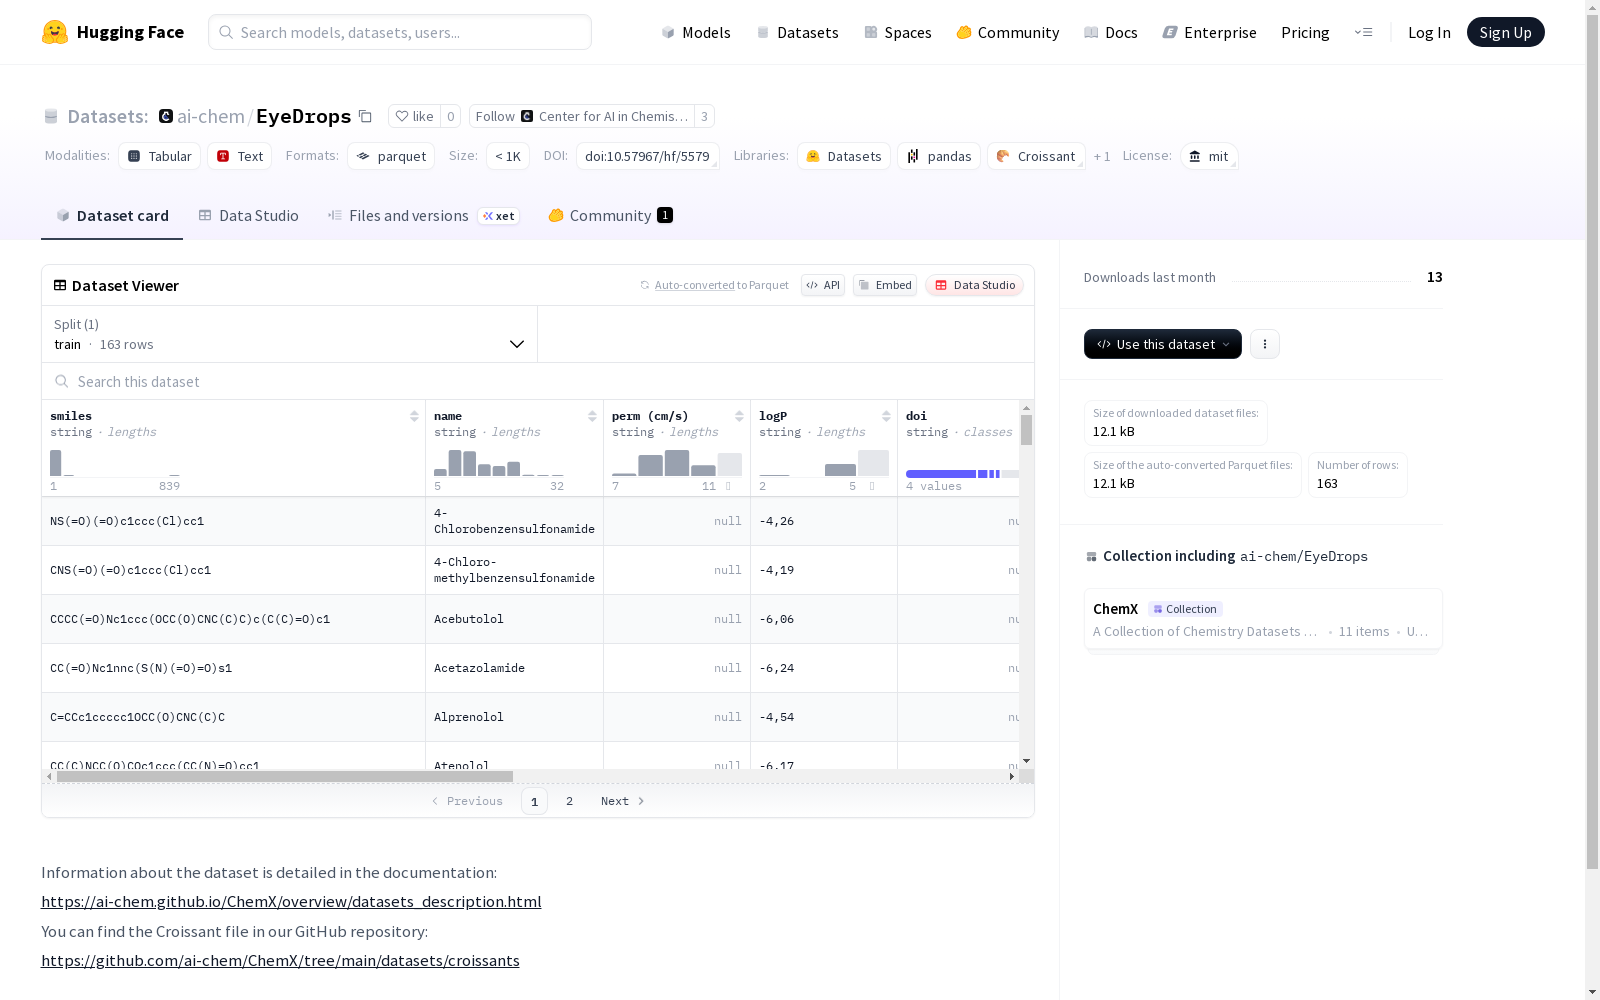Click the Hugging Face logo icon

click(x=55, y=32)
